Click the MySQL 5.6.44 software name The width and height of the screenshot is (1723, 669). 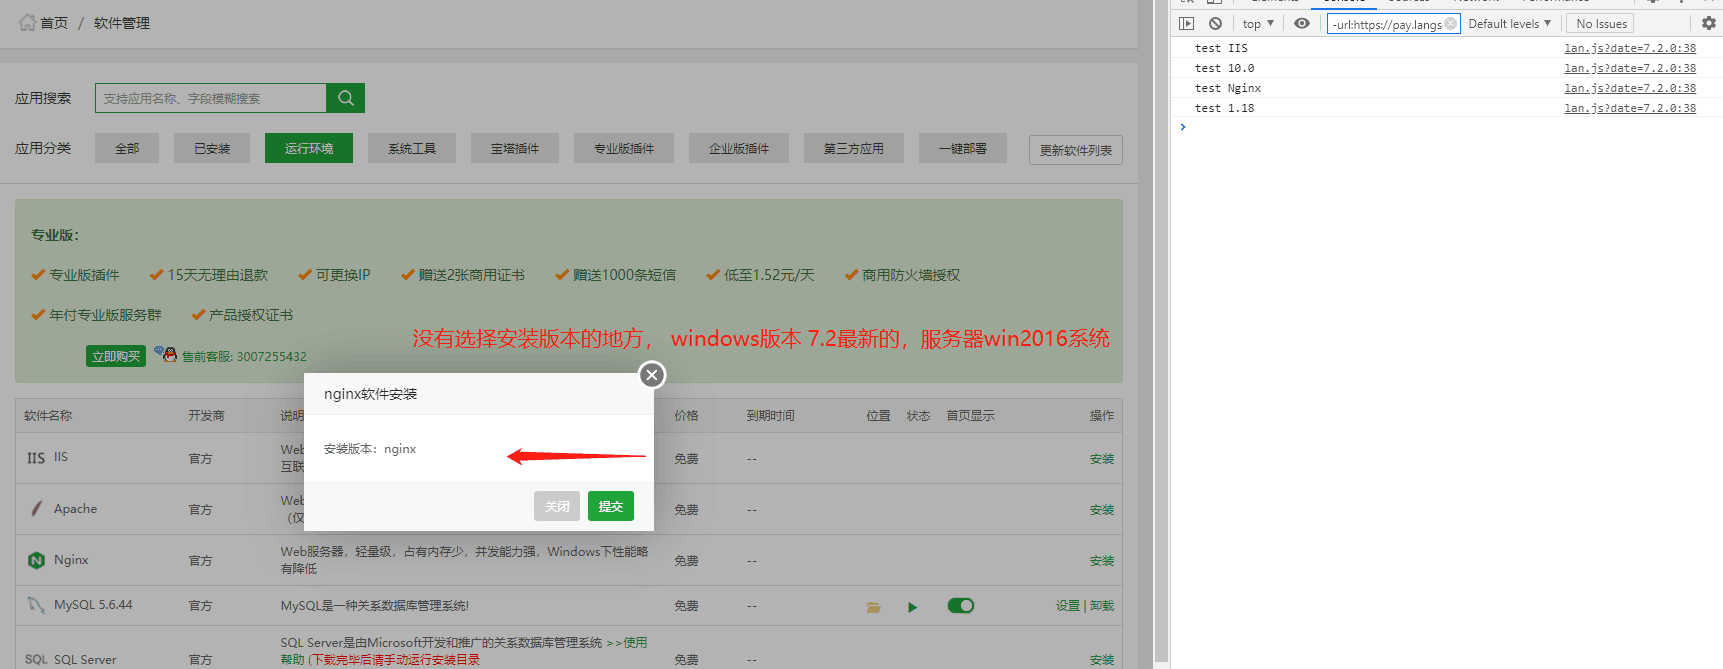tap(93, 605)
